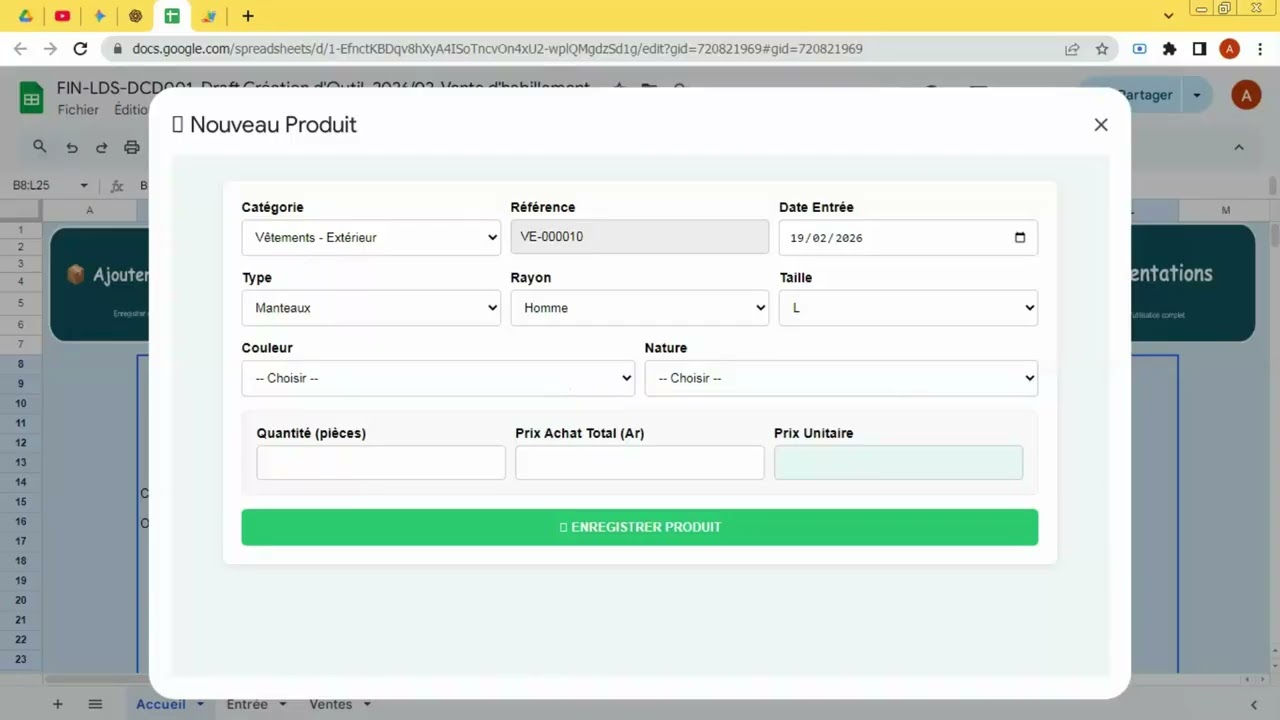Switch to the Entrée sheet tab
The height and width of the screenshot is (720, 1280).
click(x=247, y=704)
